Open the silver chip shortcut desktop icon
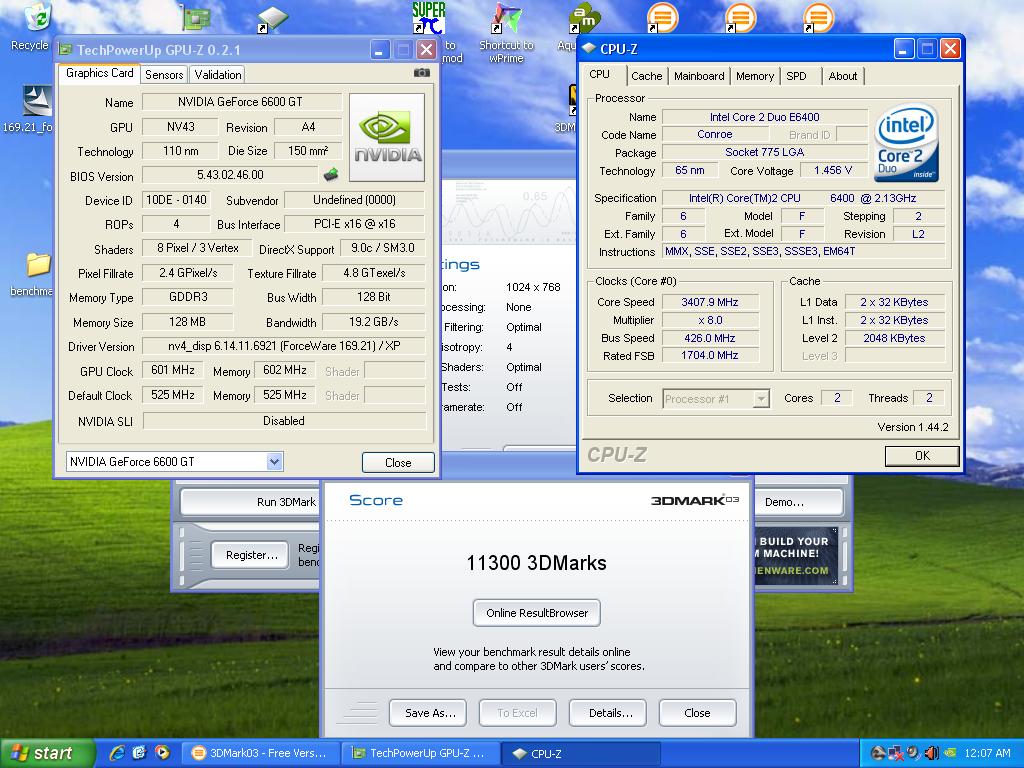This screenshot has height=768, width=1024. click(272, 18)
